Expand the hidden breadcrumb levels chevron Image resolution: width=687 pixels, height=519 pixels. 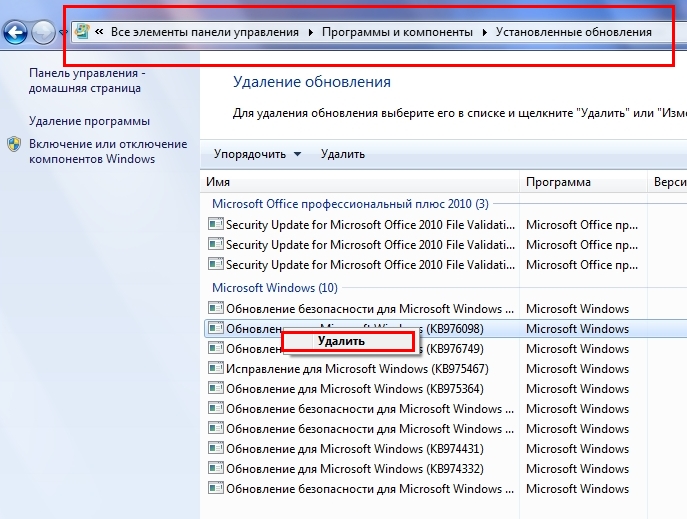[x=99, y=32]
